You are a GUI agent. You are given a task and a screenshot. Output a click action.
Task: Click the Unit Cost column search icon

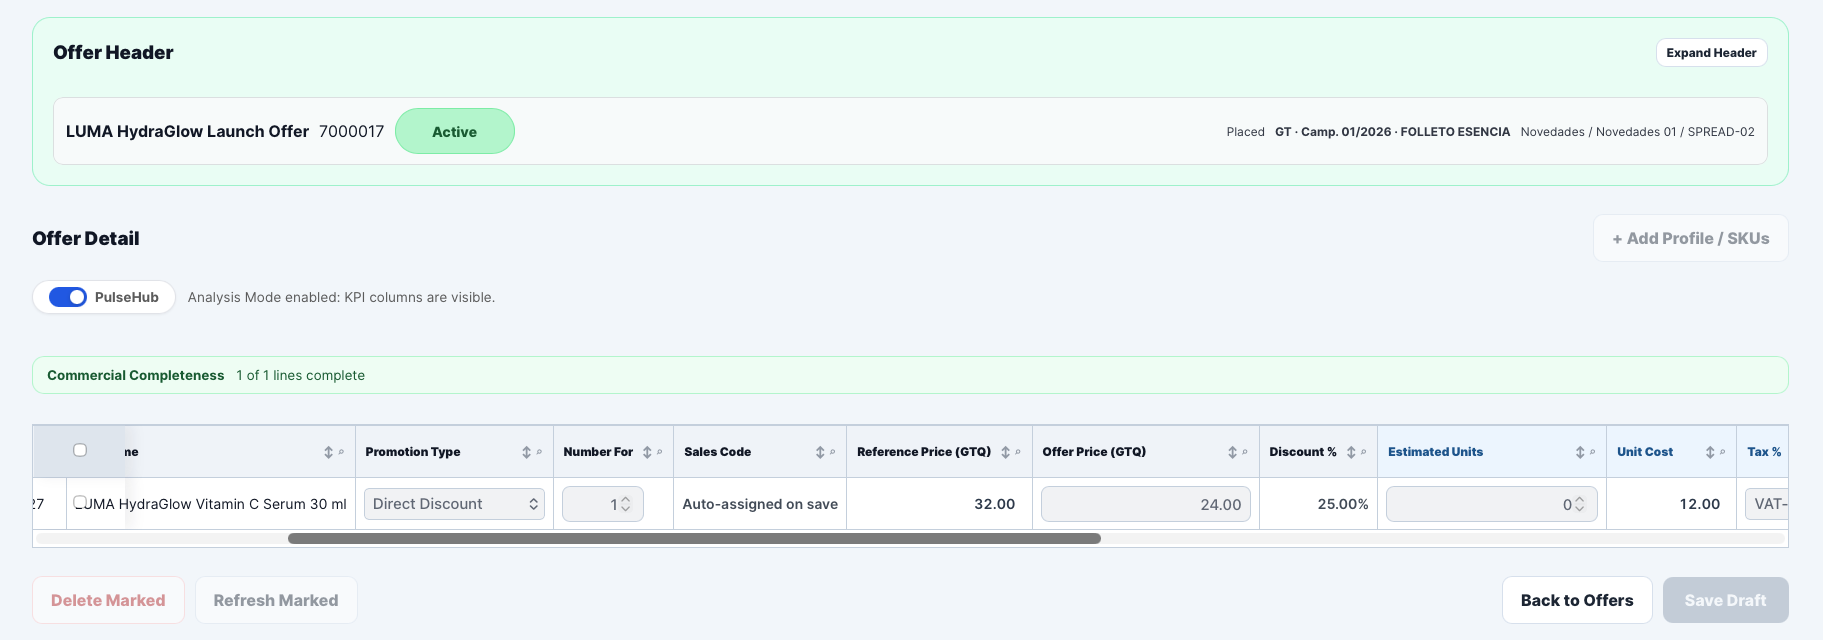(1722, 452)
